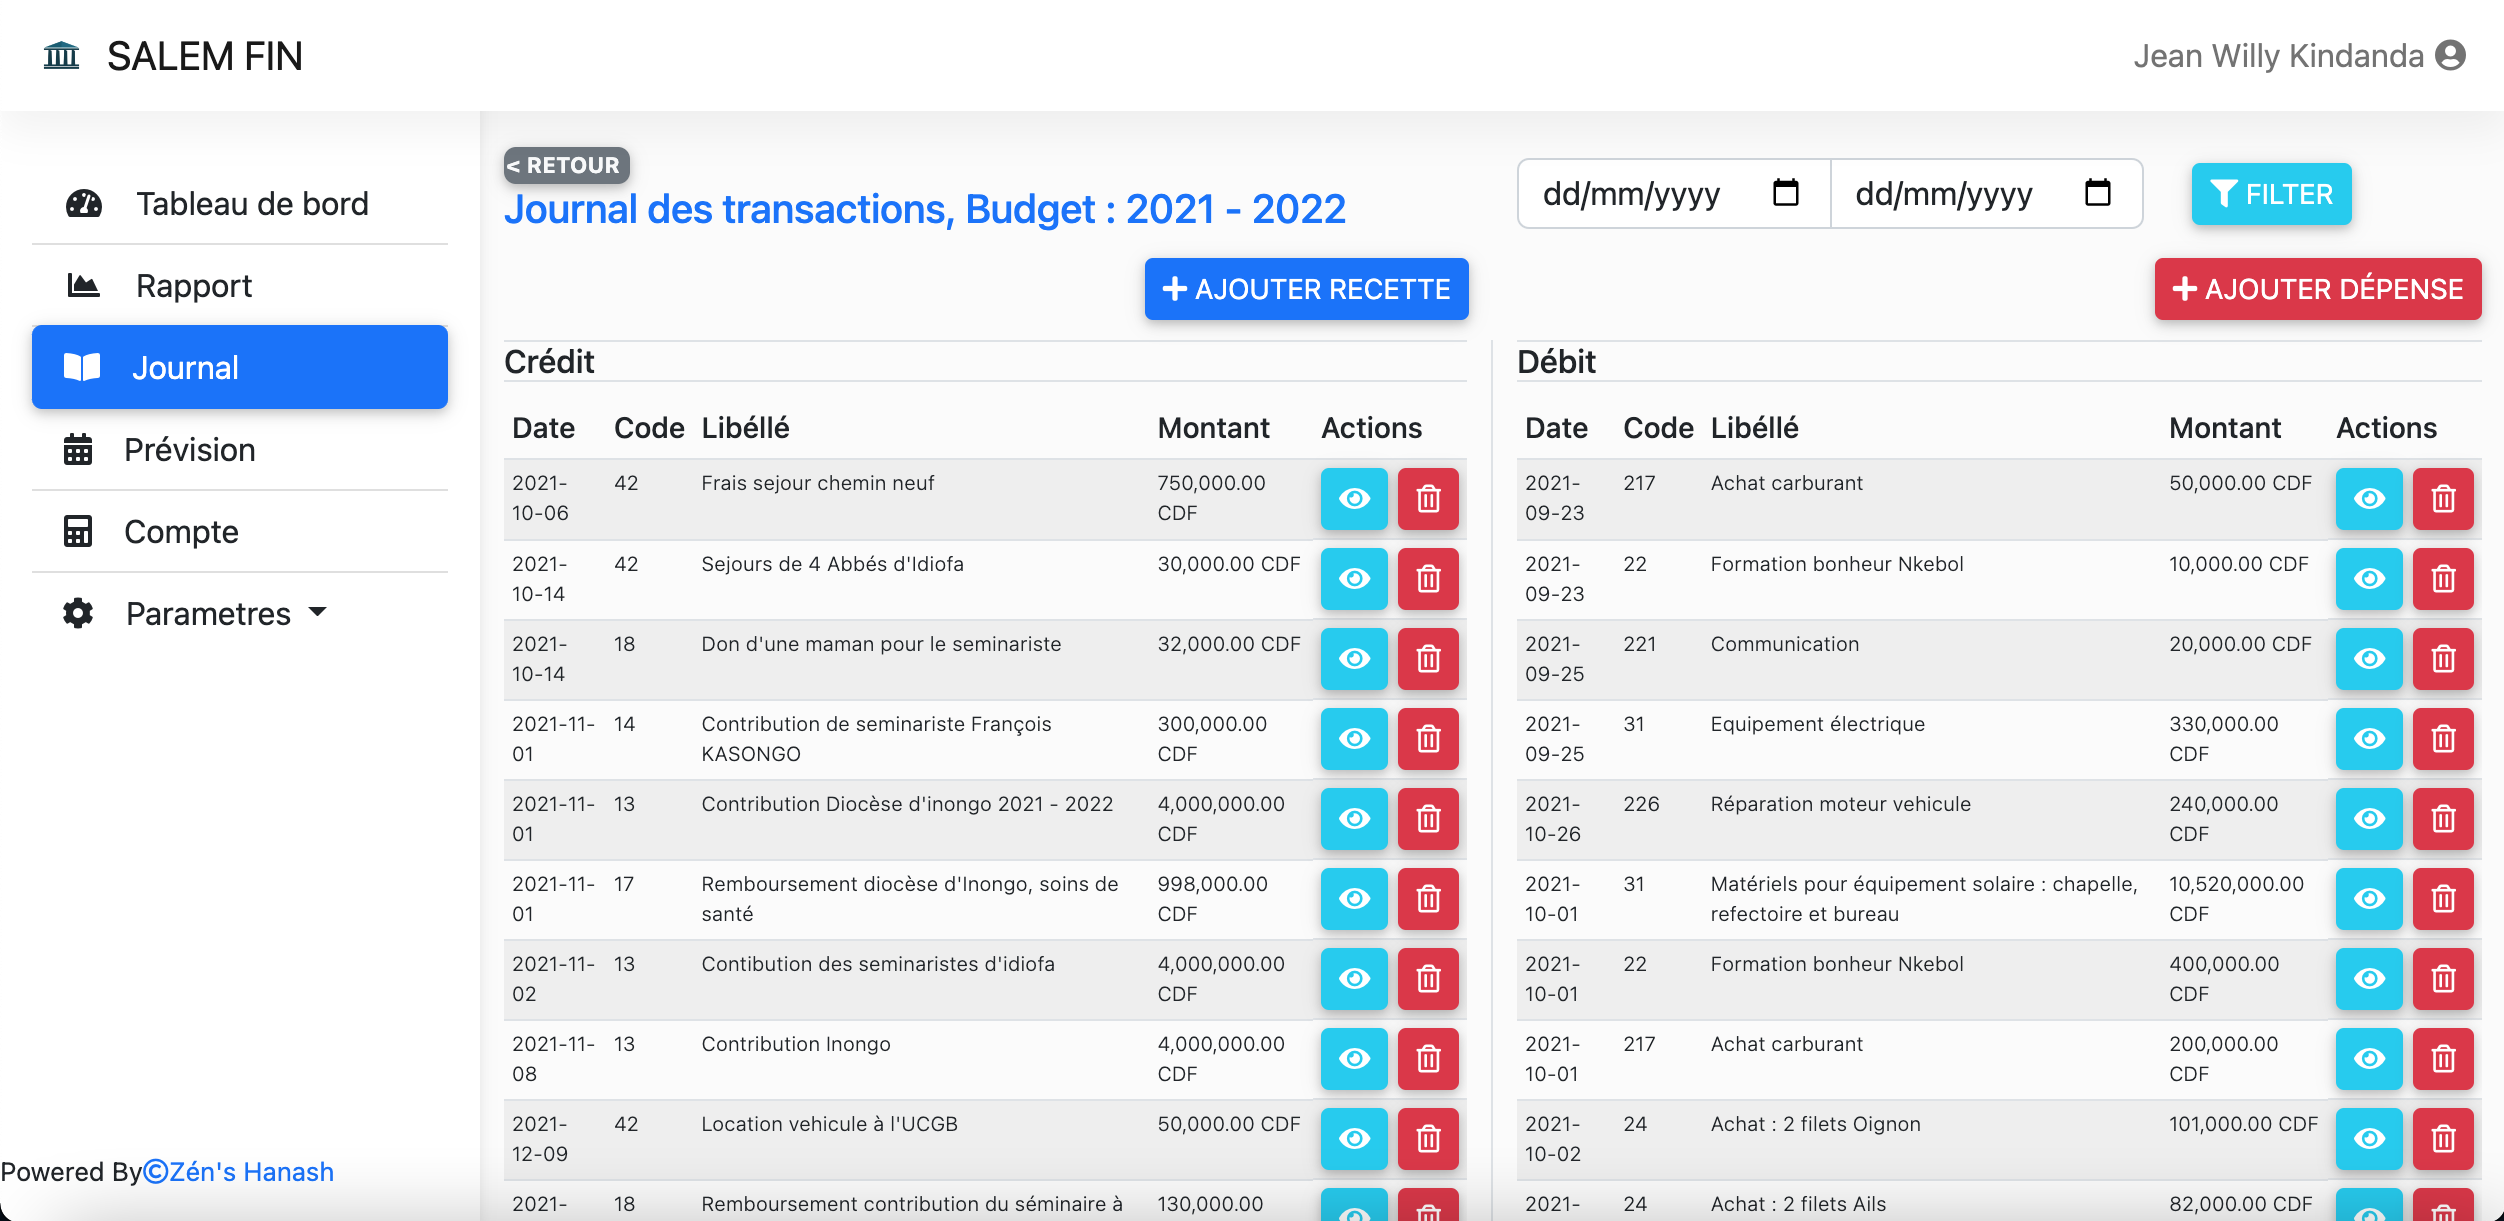Open Rapport from the navigation menu
The height and width of the screenshot is (1221, 2504).
193,285
